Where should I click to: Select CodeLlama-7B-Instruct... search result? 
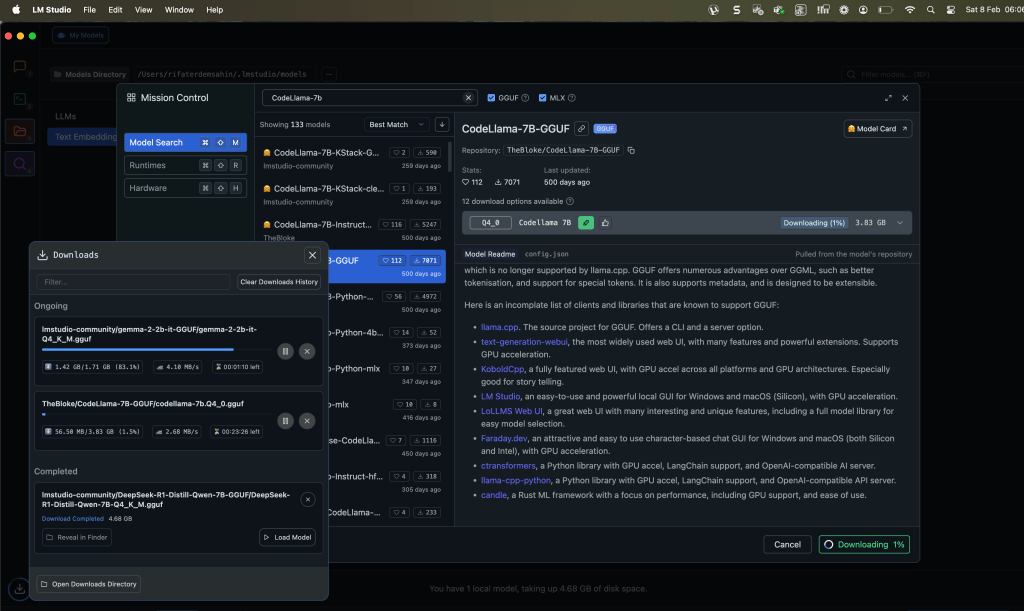click(x=351, y=230)
